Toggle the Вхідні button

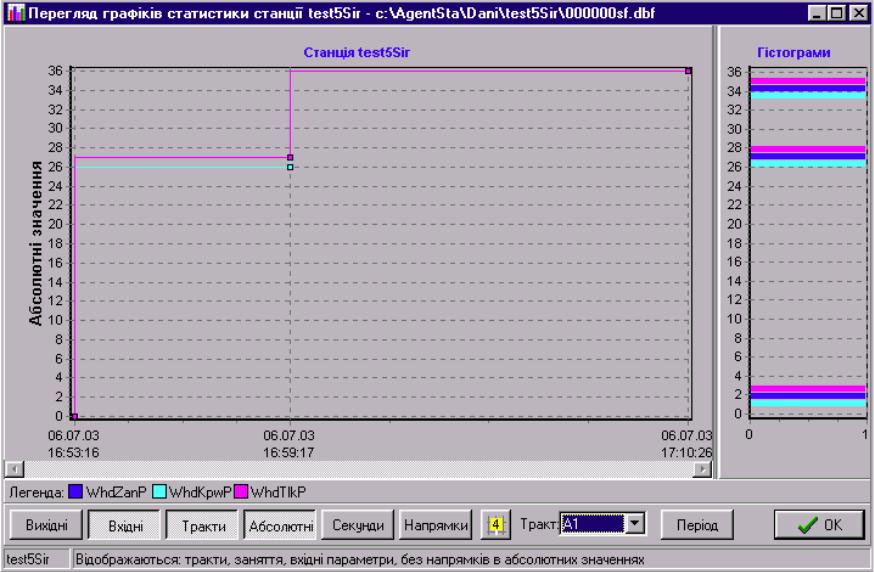125,525
